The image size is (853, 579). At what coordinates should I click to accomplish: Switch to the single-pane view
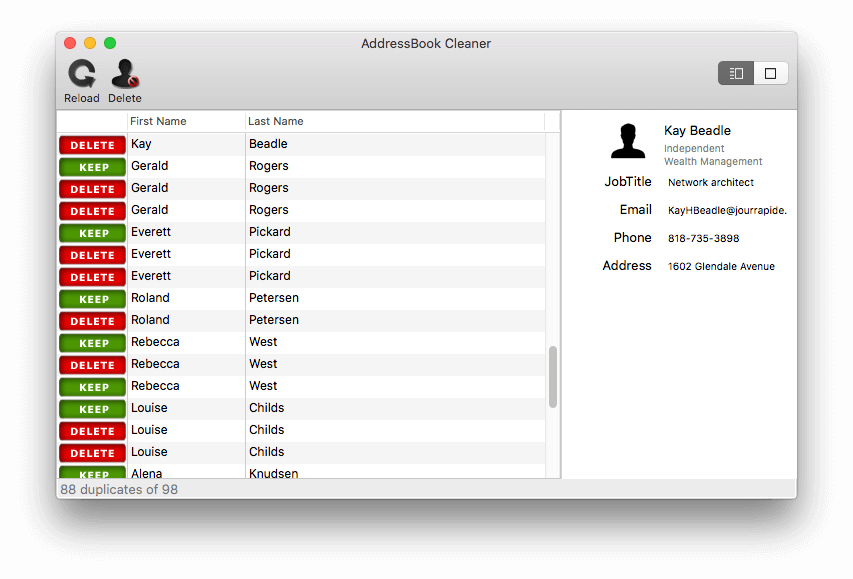pos(770,73)
